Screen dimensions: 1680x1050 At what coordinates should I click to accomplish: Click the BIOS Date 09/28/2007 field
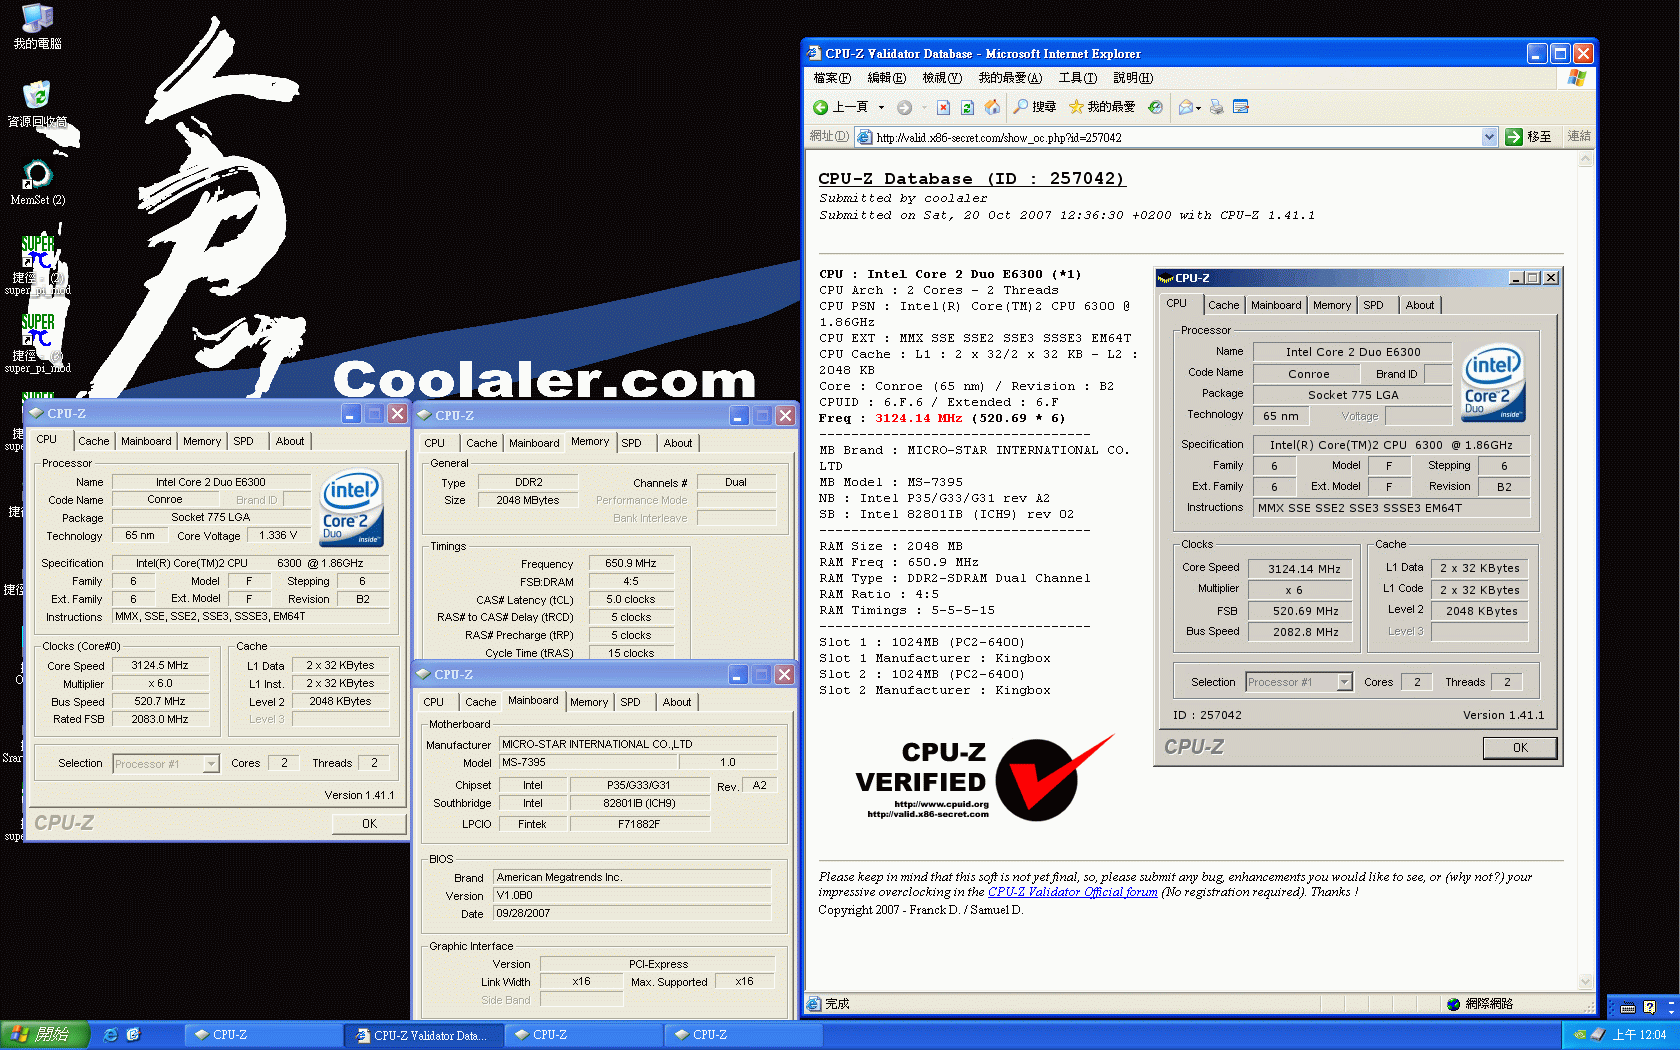click(632, 914)
